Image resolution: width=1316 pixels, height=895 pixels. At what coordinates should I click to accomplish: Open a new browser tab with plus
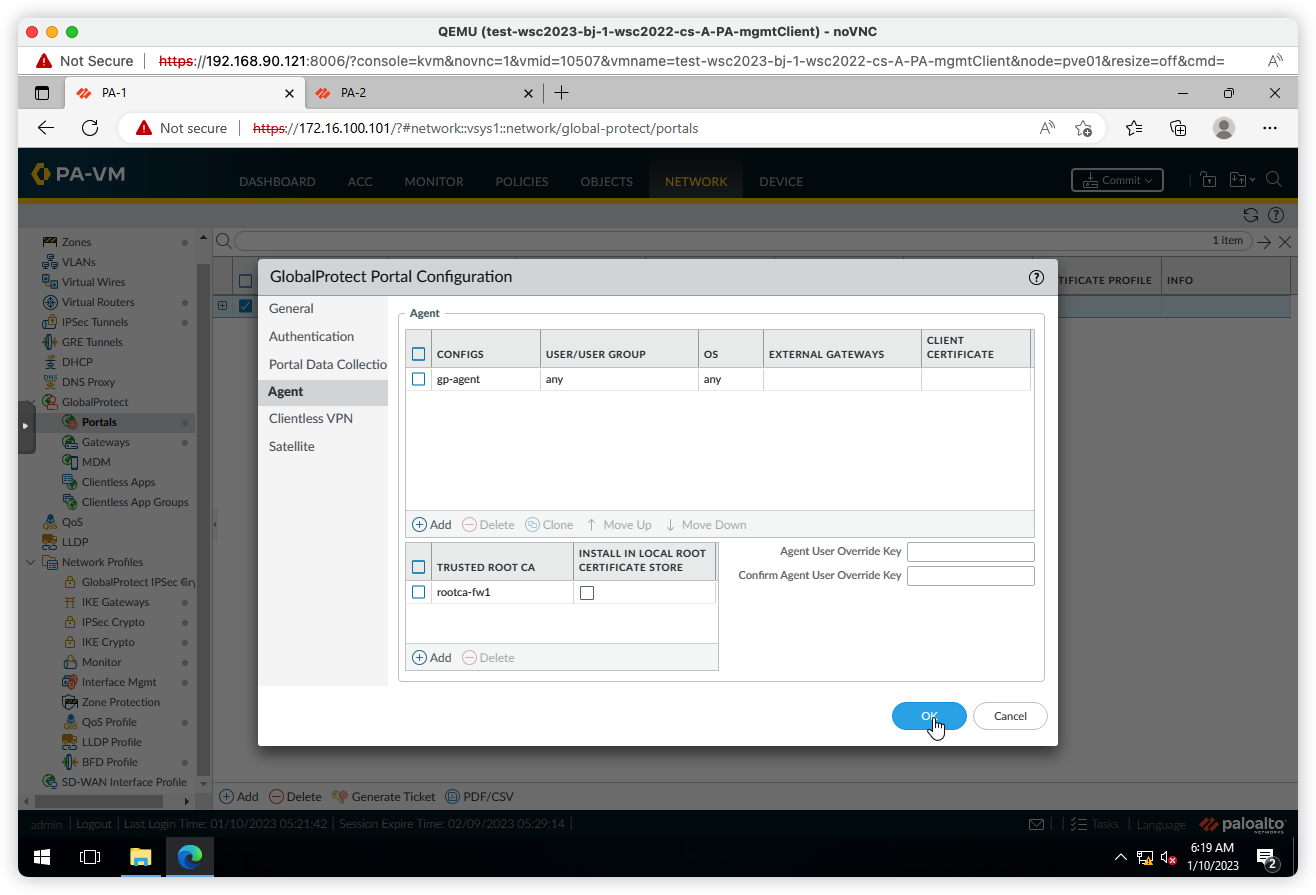point(561,93)
